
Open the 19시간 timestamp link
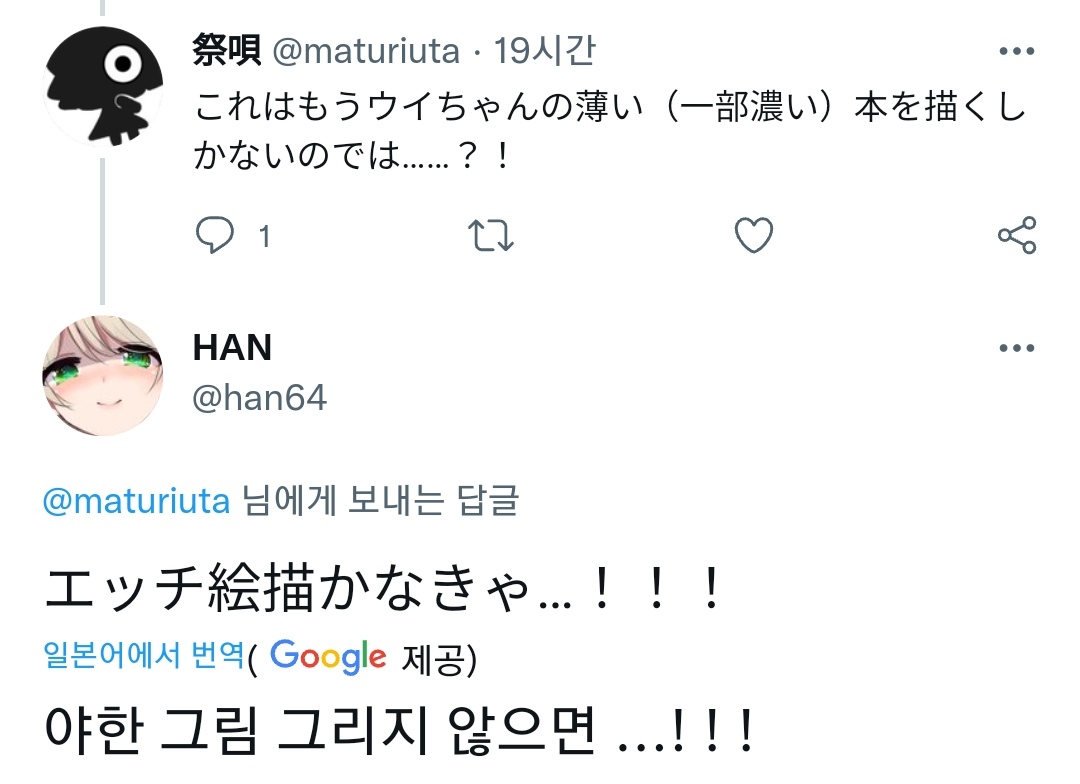point(544,50)
